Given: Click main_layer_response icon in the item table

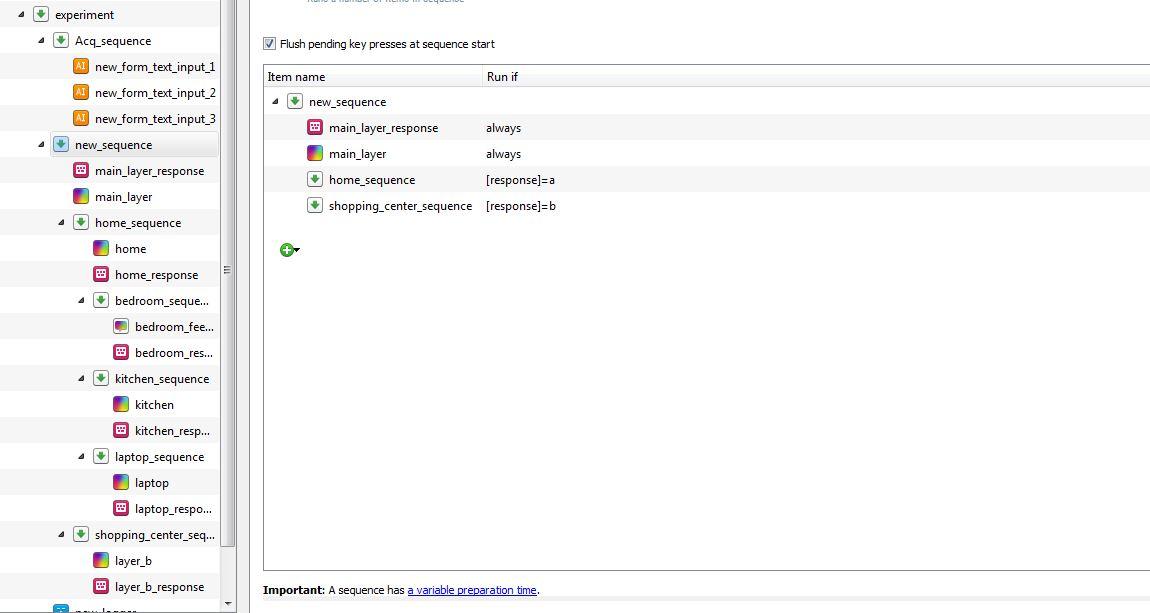Looking at the screenshot, I should pyautogui.click(x=315, y=128).
